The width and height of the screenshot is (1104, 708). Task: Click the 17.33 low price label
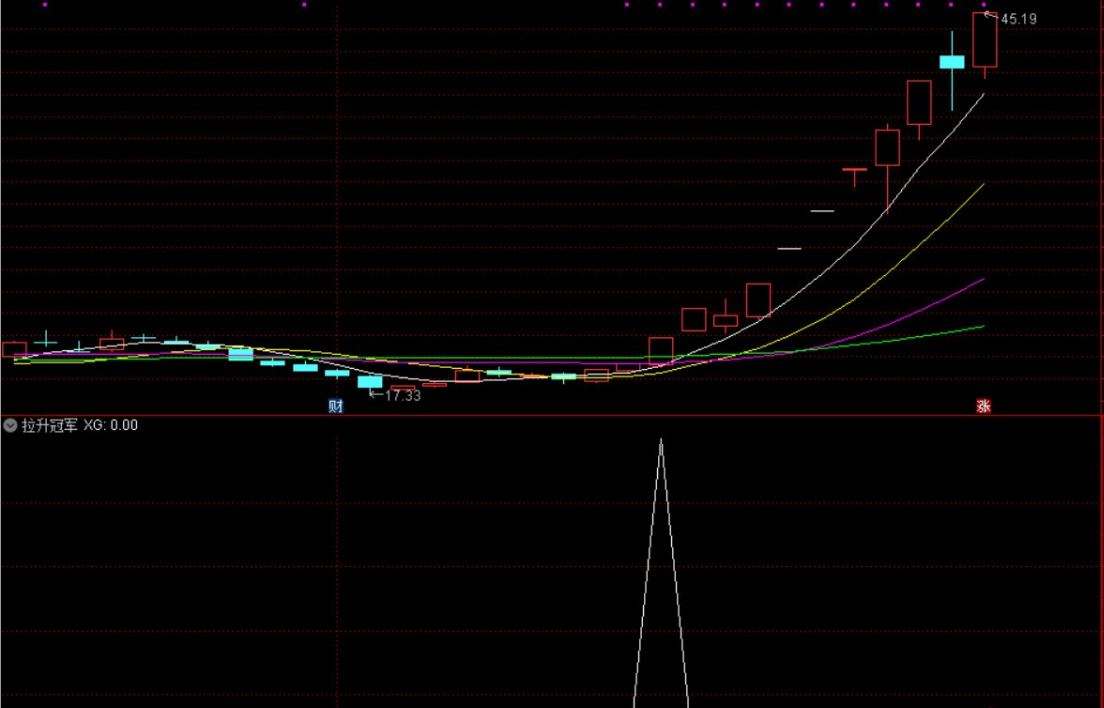tap(403, 396)
